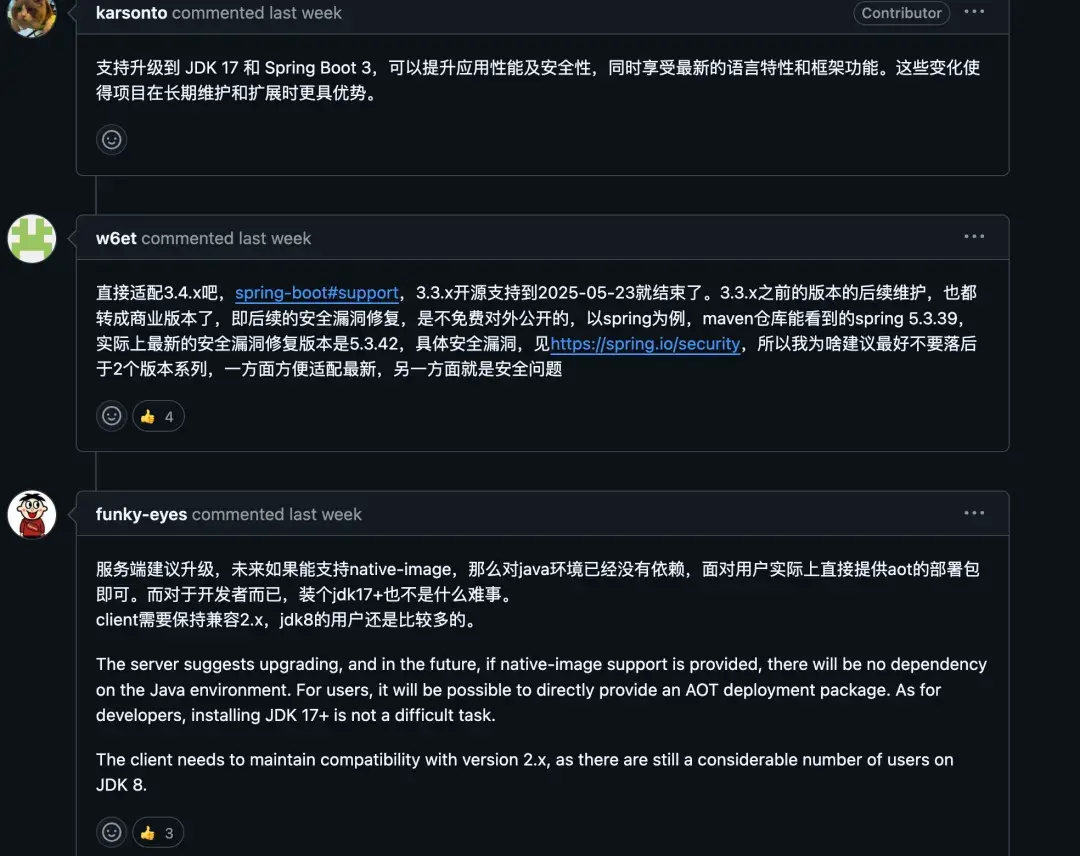
Task: Open funky-eyes' user profile link
Action: tap(138, 514)
